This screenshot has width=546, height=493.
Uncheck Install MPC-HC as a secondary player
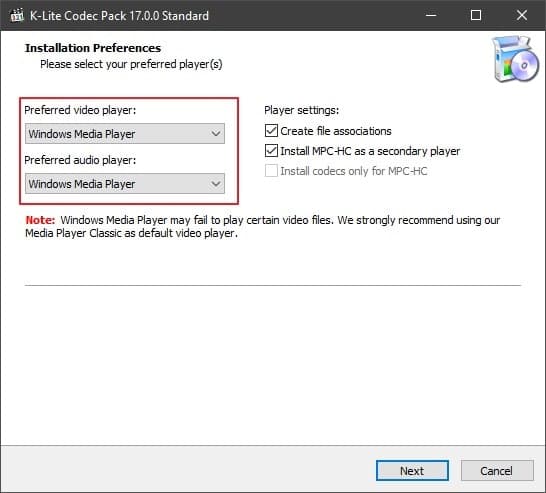(271, 151)
